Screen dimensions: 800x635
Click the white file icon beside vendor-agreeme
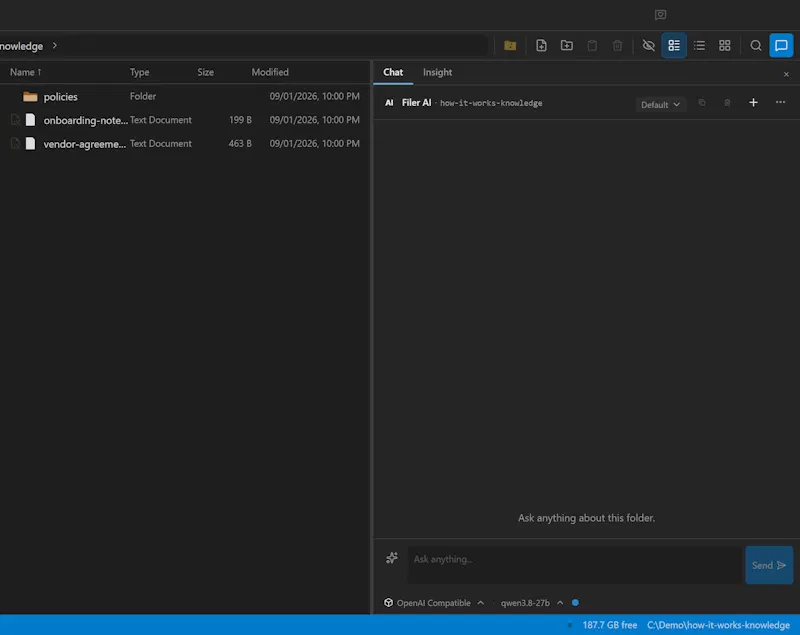pyautogui.click(x=31, y=143)
